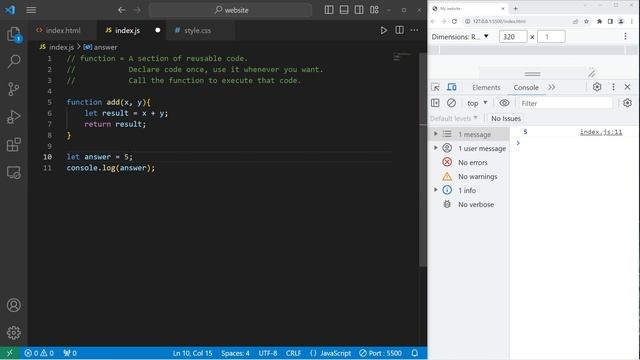Open the Explorer view in activity bar
The width and height of the screenshot is (640, 360).
[13, 34]
